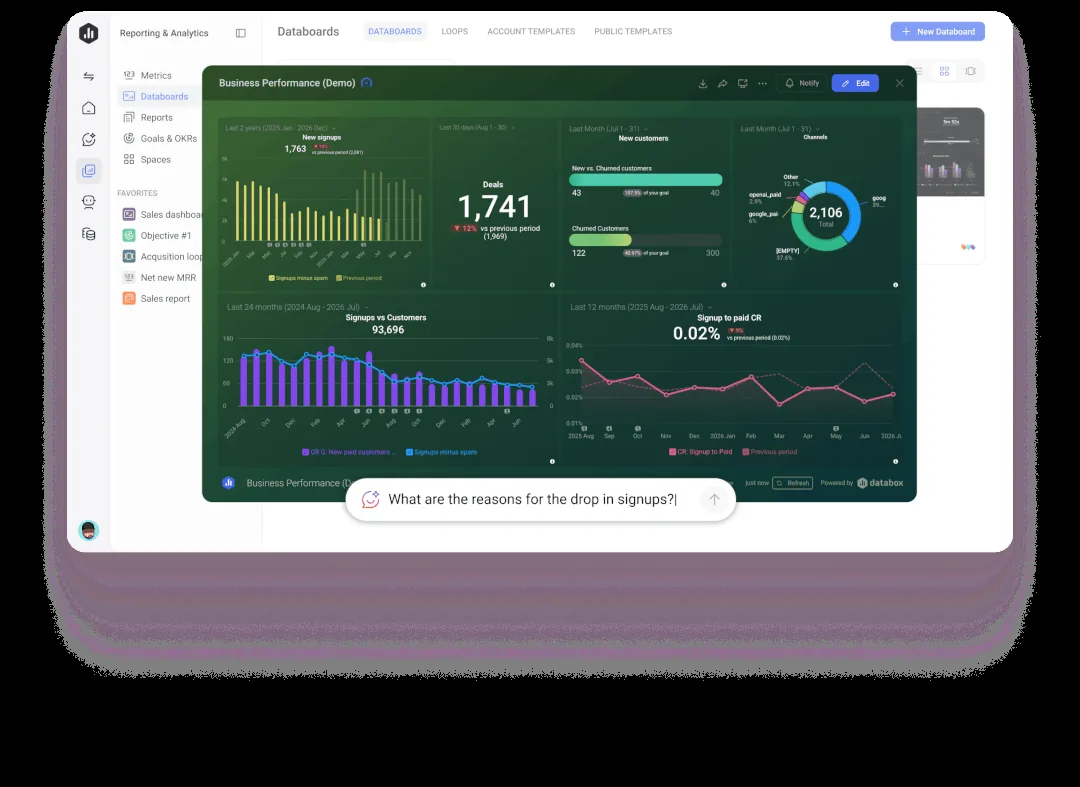Viewport: 1080px width, 787px height.
Task: Switch to the Loops tab
Action: 455,32
